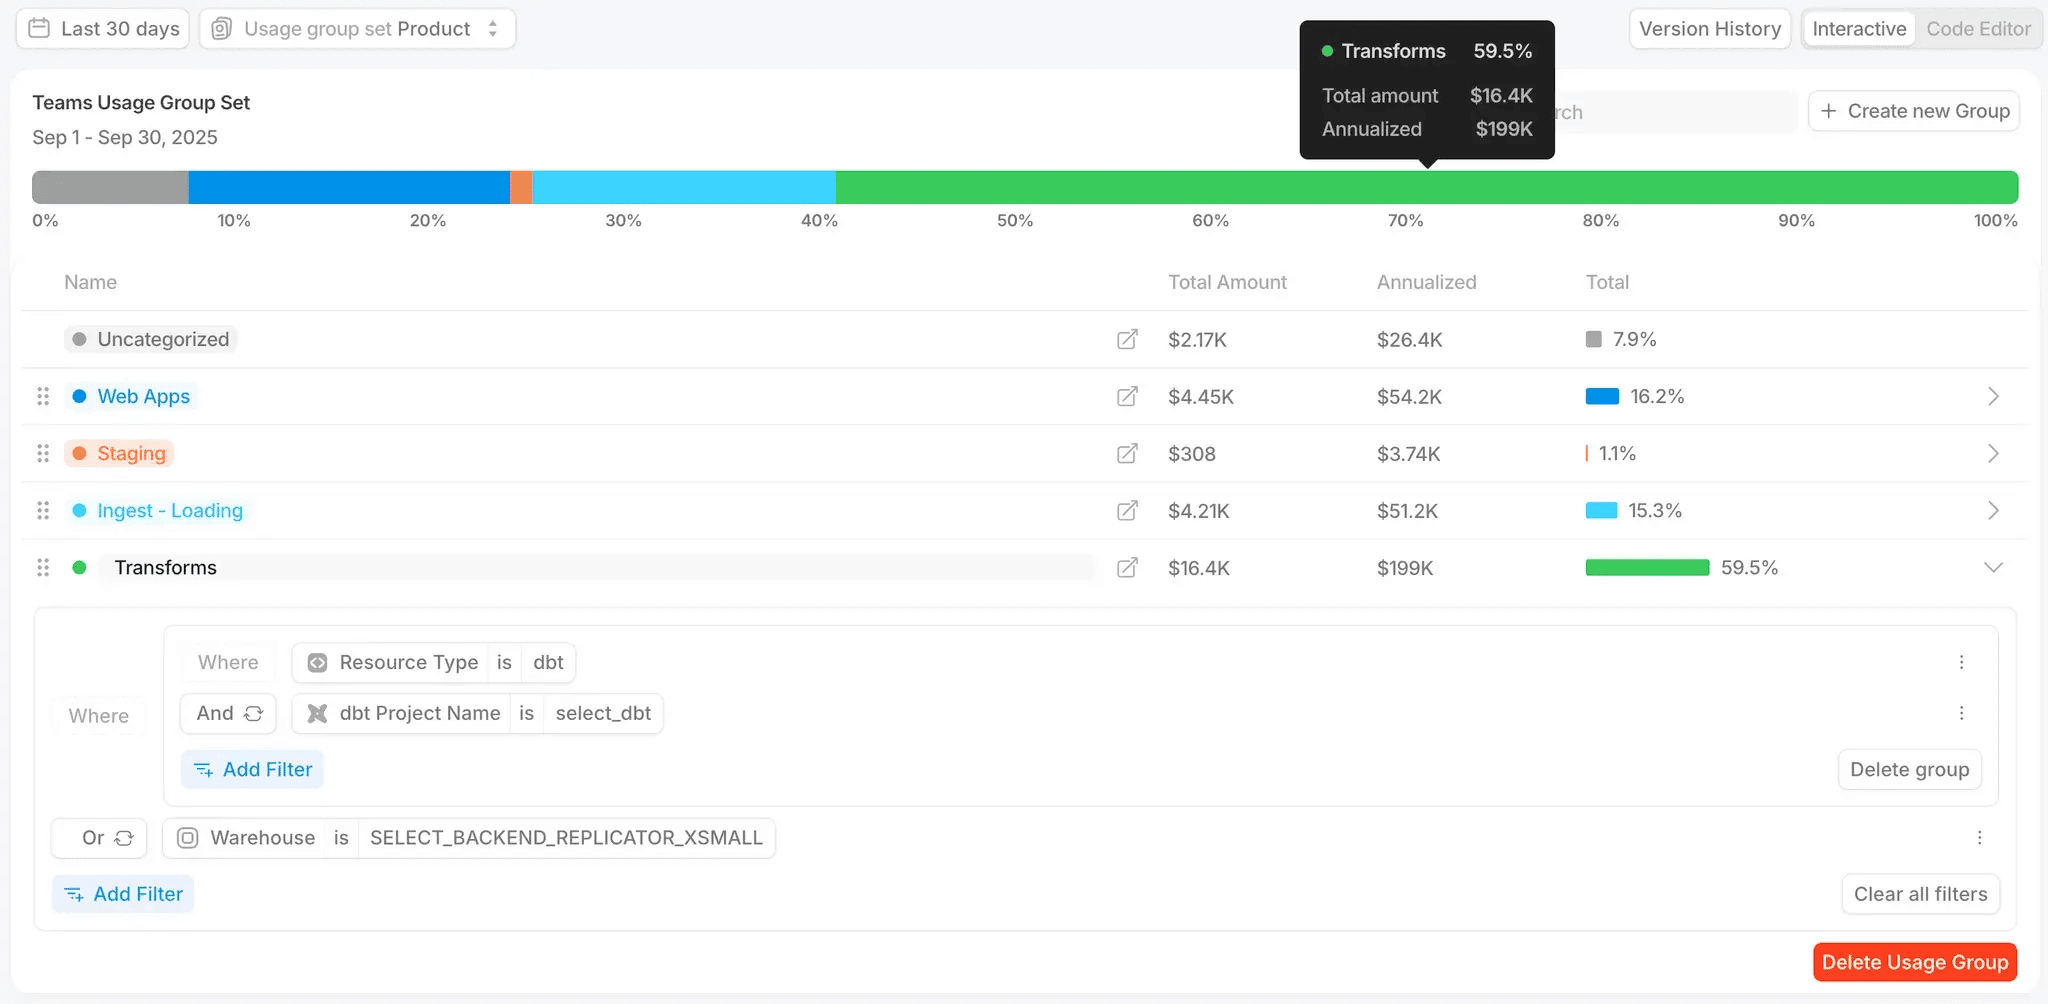Click the light blue Ingest segment in bar
2048x1004 pixels.
(684, 187)
